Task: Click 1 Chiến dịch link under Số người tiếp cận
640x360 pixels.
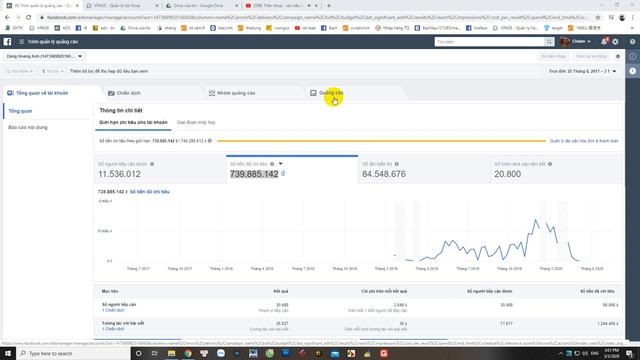Action: 113,310
